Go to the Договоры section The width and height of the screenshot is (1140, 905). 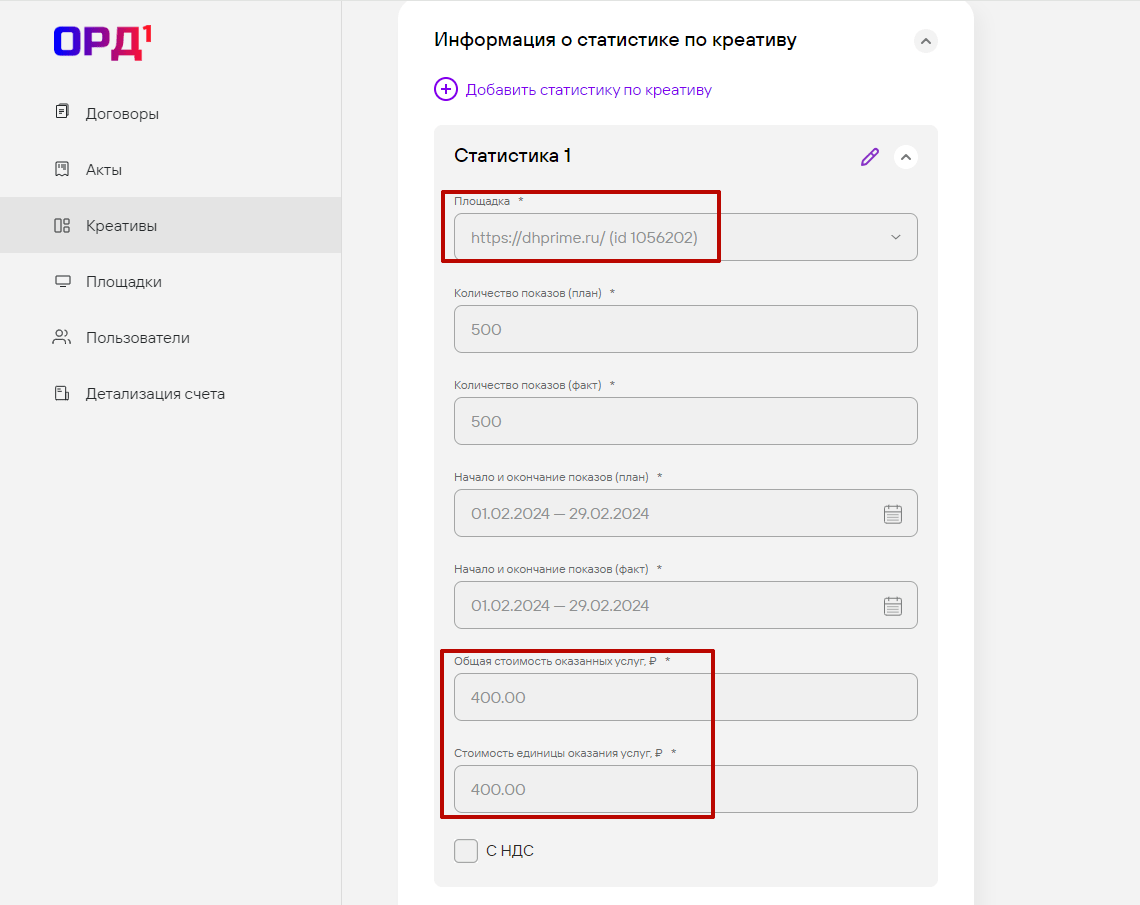point(122,113)
